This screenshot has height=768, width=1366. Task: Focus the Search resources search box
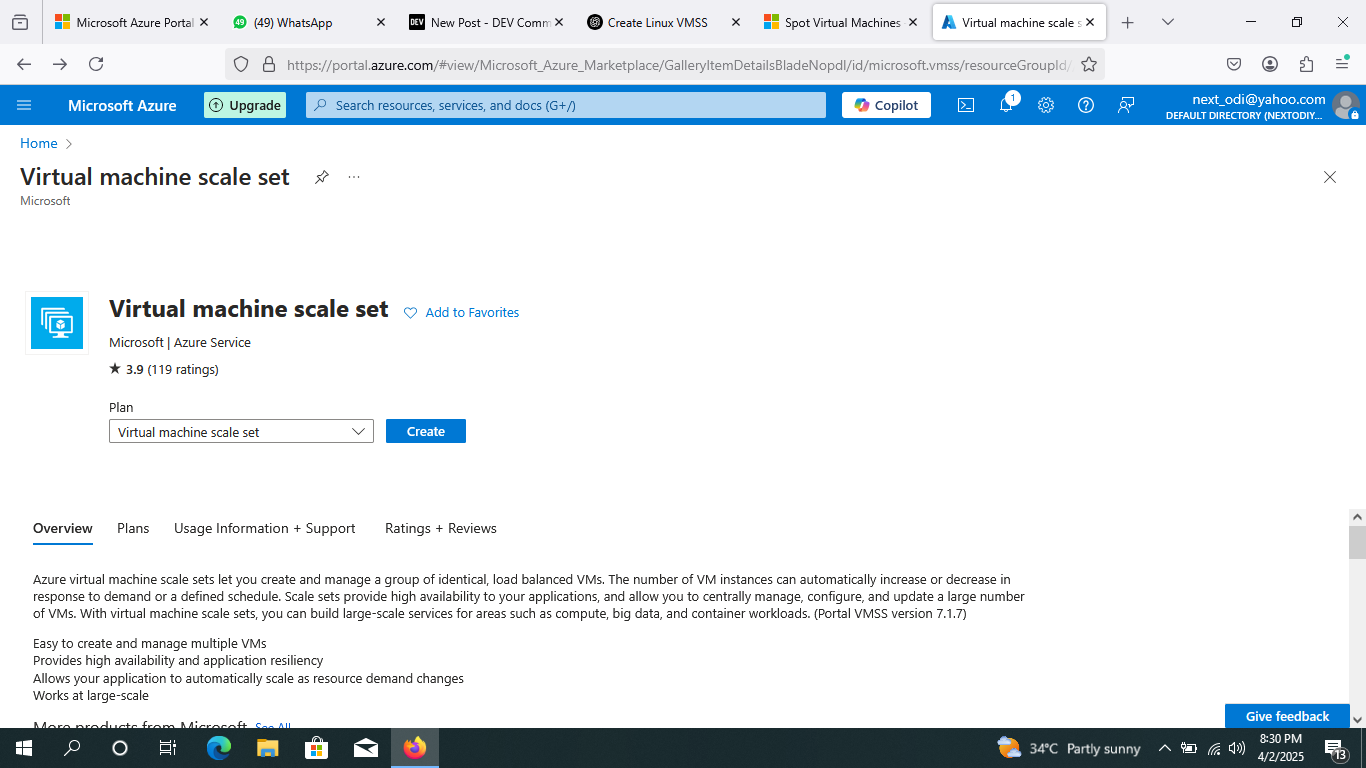[x=566, y=105]
